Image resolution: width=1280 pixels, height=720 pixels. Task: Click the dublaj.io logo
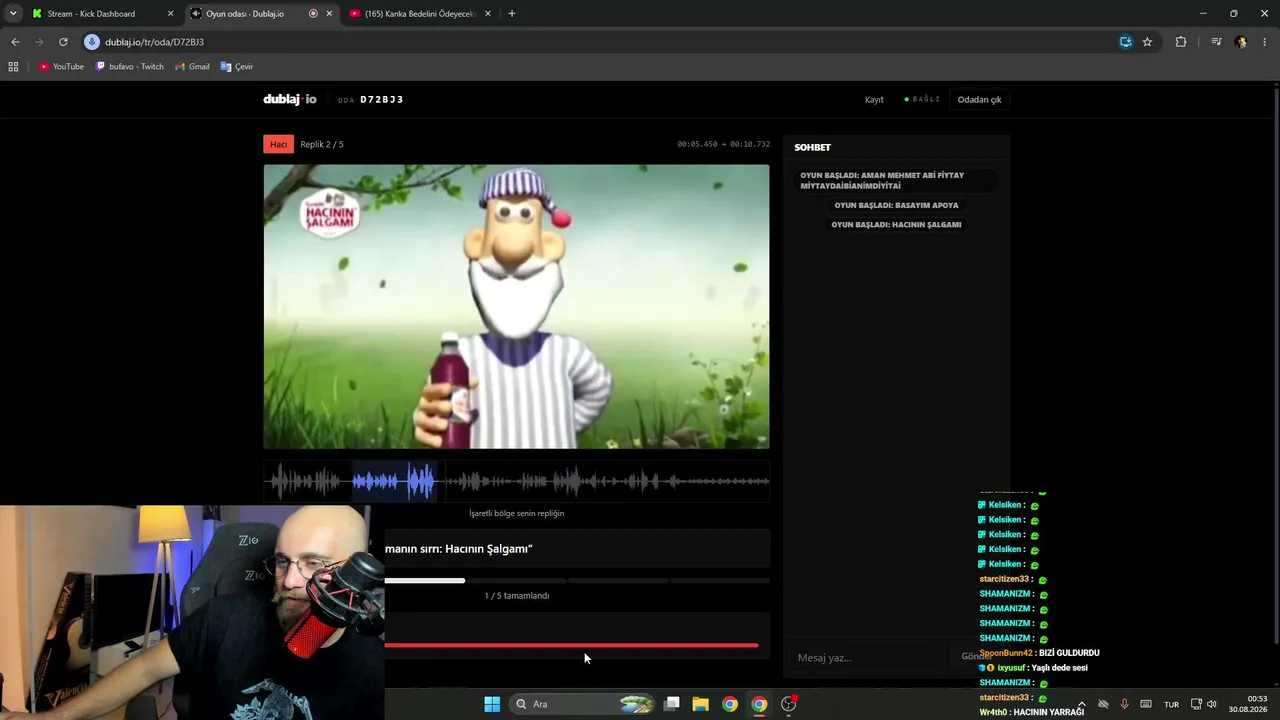(290, 99)
